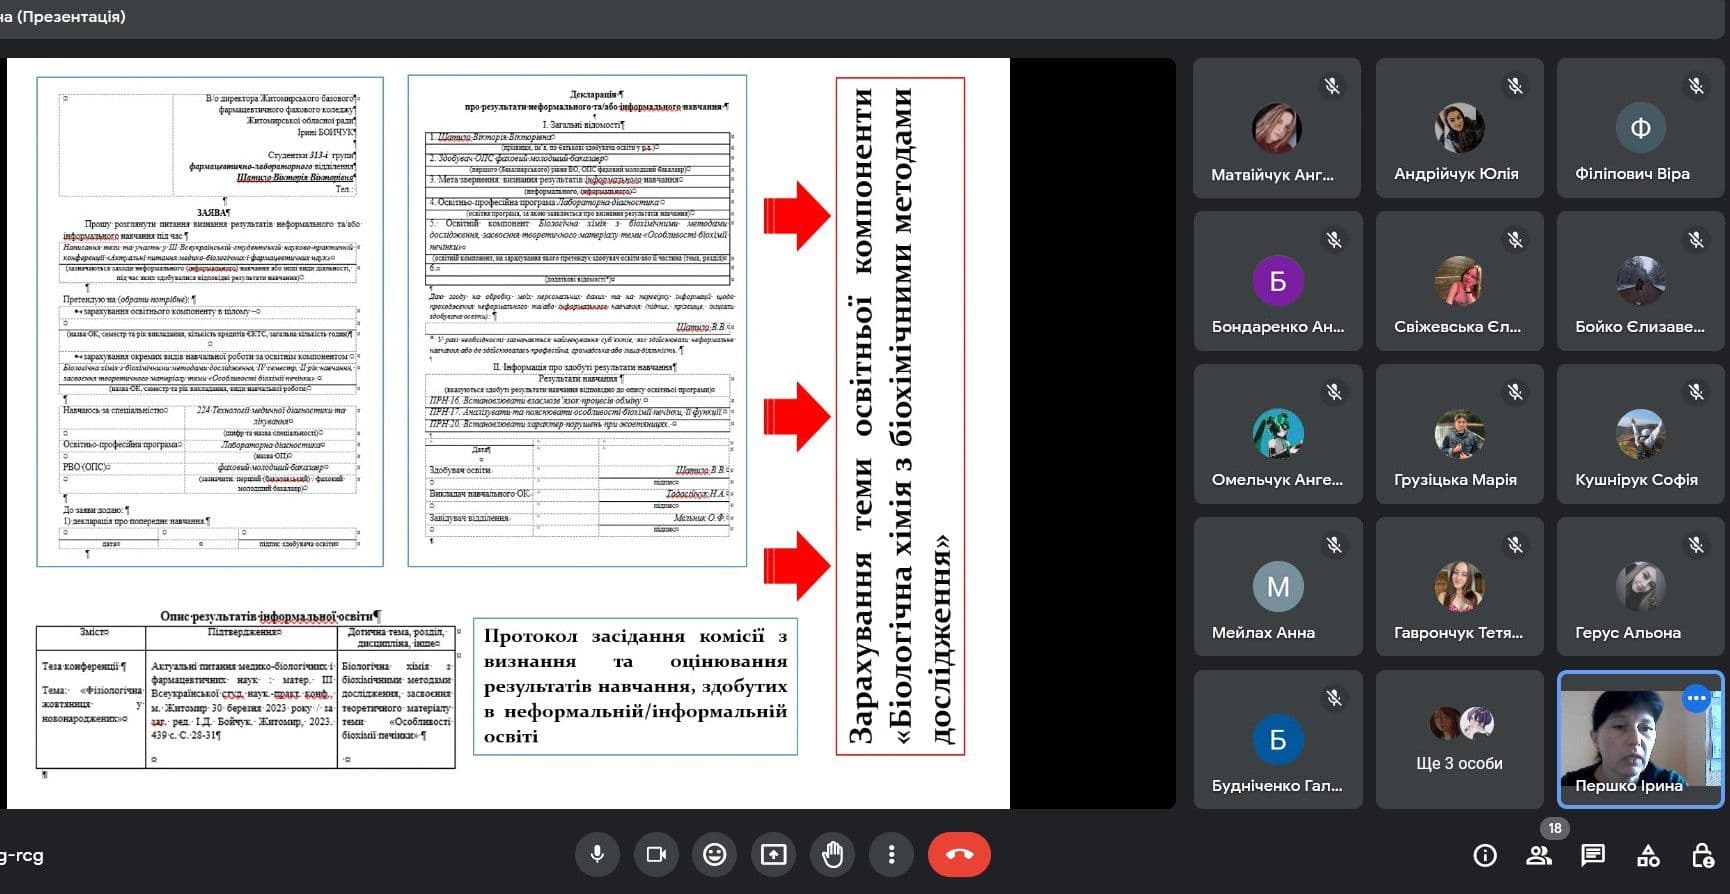Select Мейлах Анна participant tile

(x=1277, y=586)
